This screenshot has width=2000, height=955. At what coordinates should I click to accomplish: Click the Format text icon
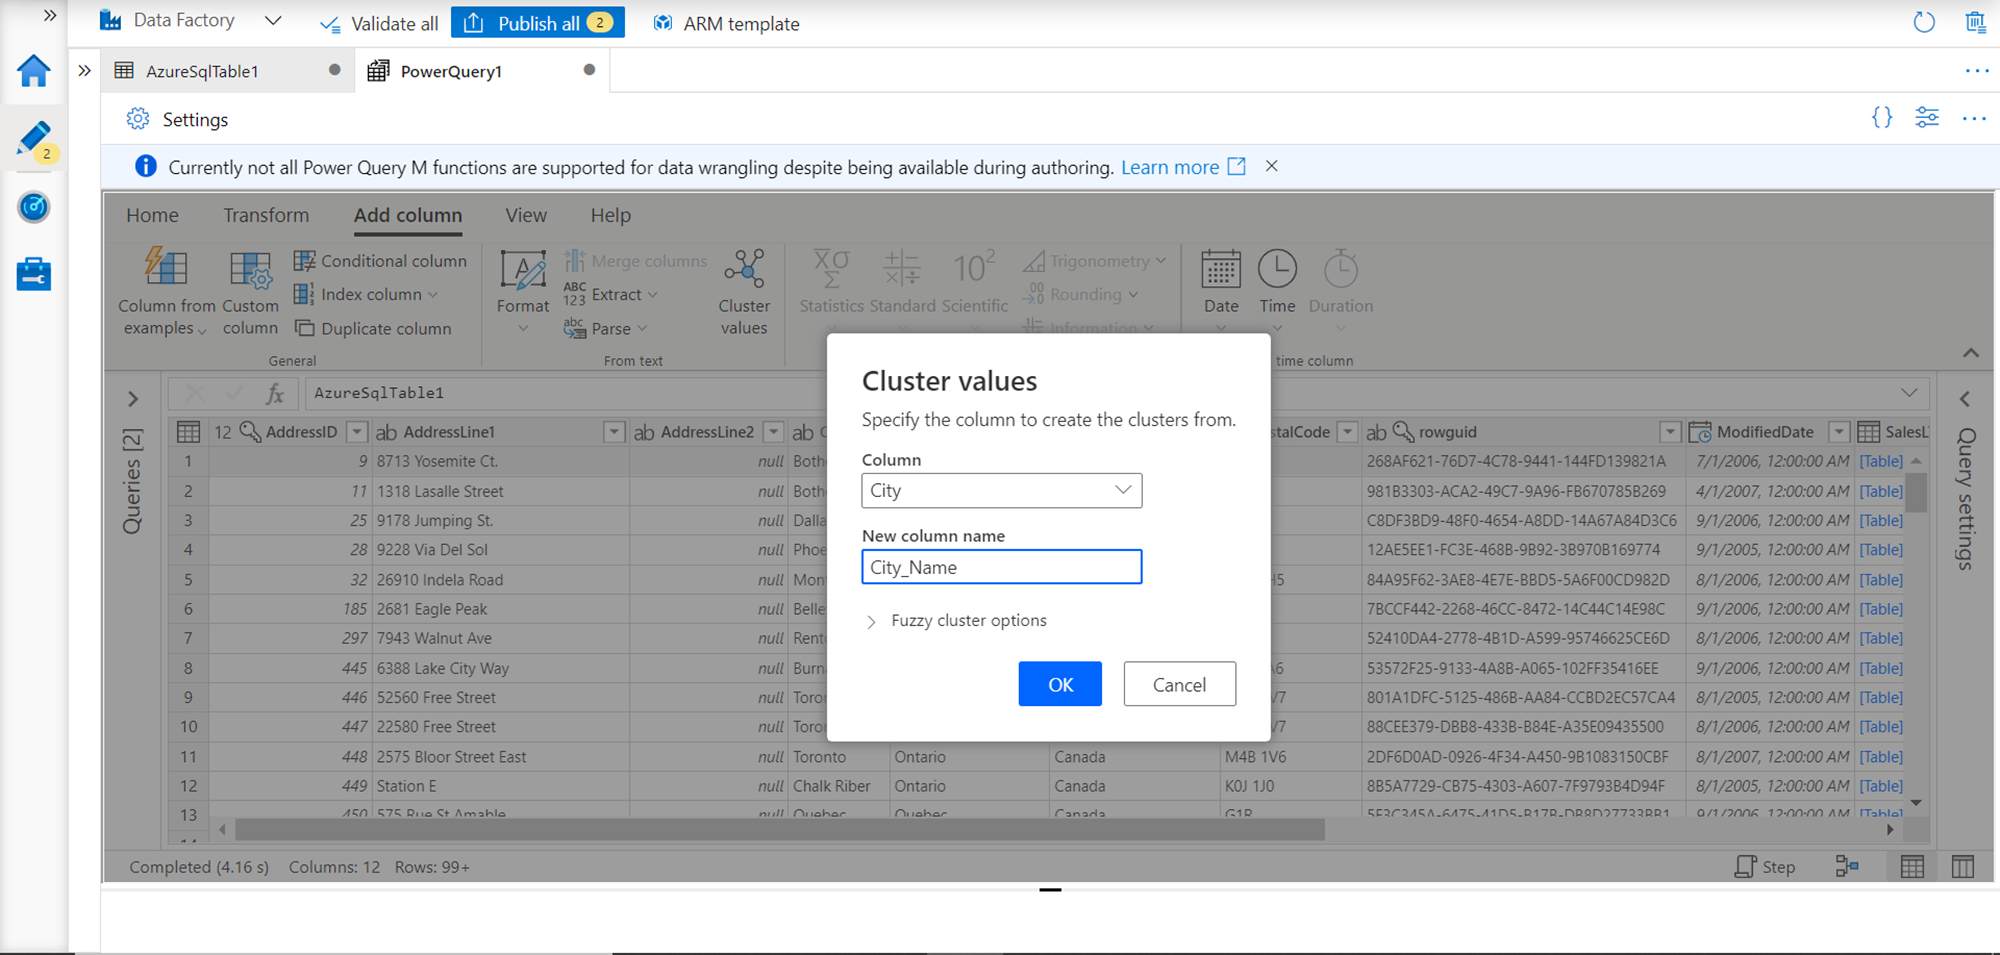tap(523, 269)
